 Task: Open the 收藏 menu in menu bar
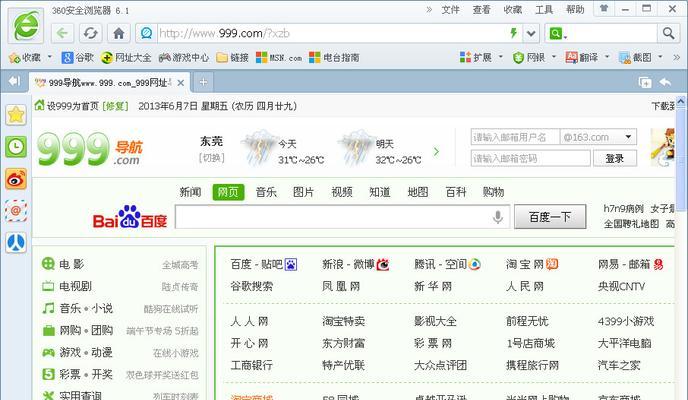click(512, 10)
